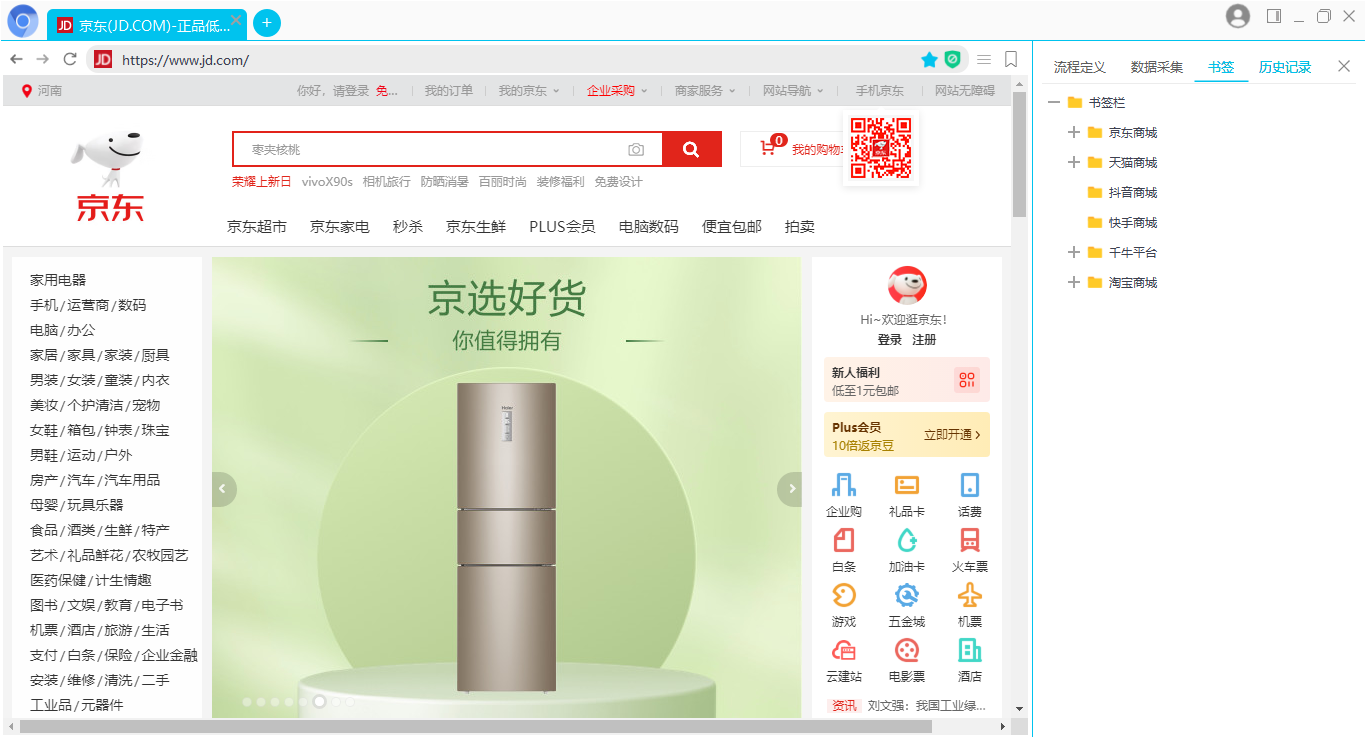
Task: Select the 京东(JD.COM) browser tab
Action: (148, 23)
